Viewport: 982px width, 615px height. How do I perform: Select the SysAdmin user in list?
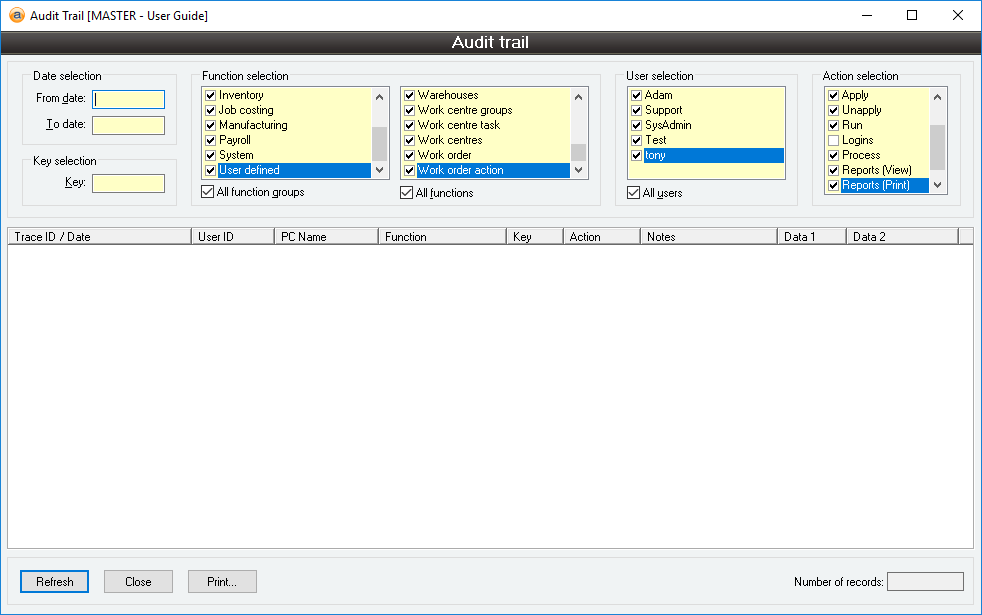[x=668, y=125]
